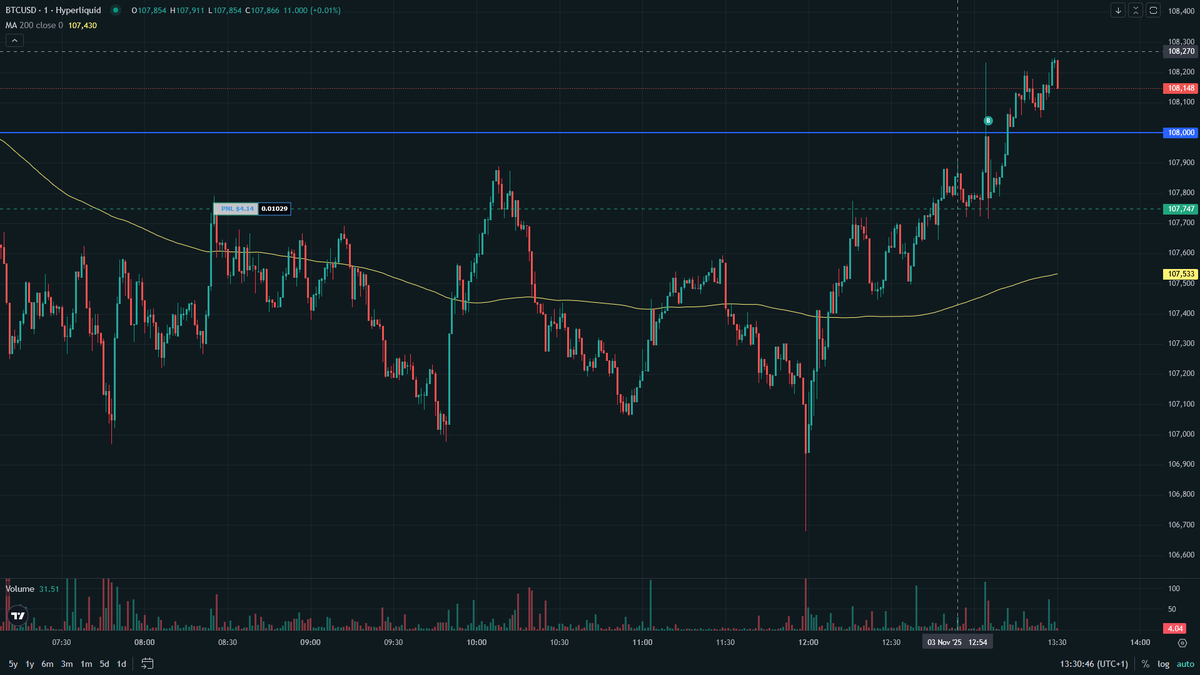Click the 107,000 price axis label
Screen dimensions: 1200x675
coord(1181,434)
